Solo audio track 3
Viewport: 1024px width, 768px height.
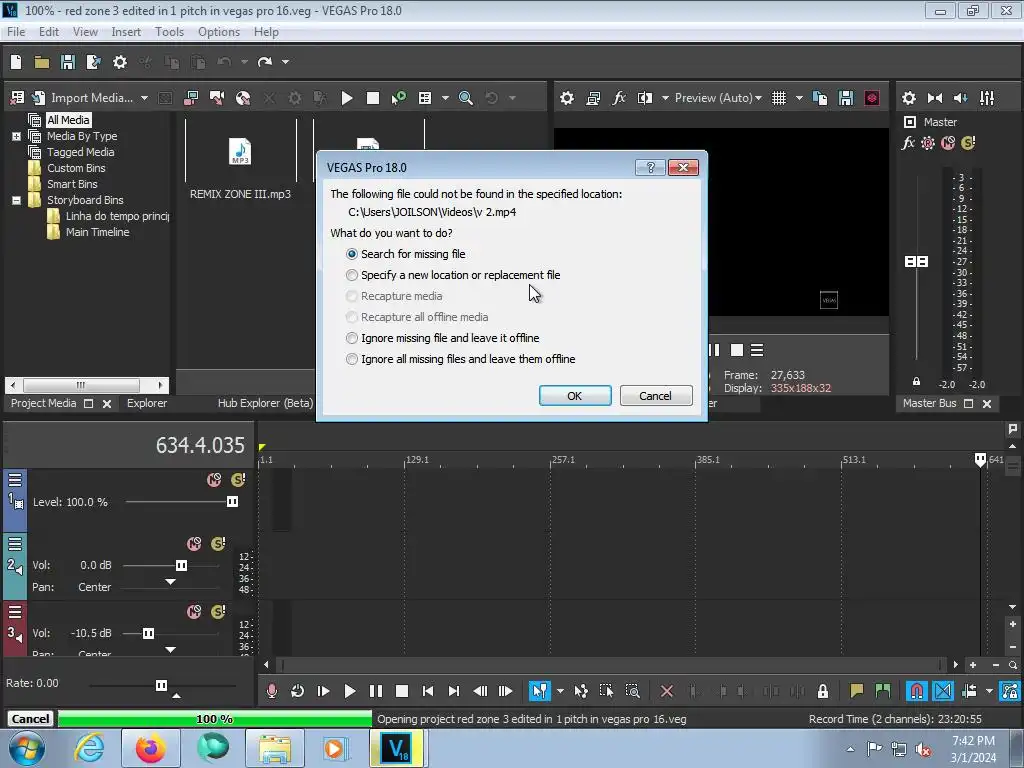(x=218, y=612)
